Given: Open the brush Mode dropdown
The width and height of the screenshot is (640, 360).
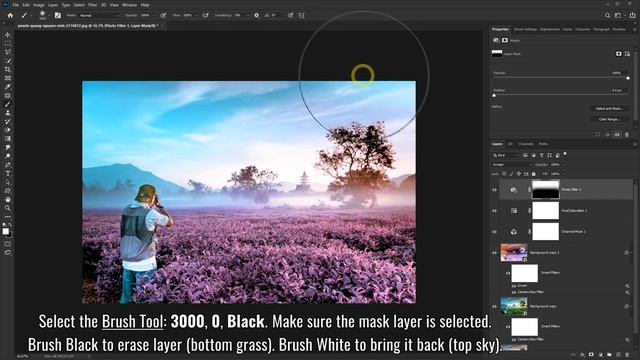Looking at the screenshot, I should click(99, 16).
